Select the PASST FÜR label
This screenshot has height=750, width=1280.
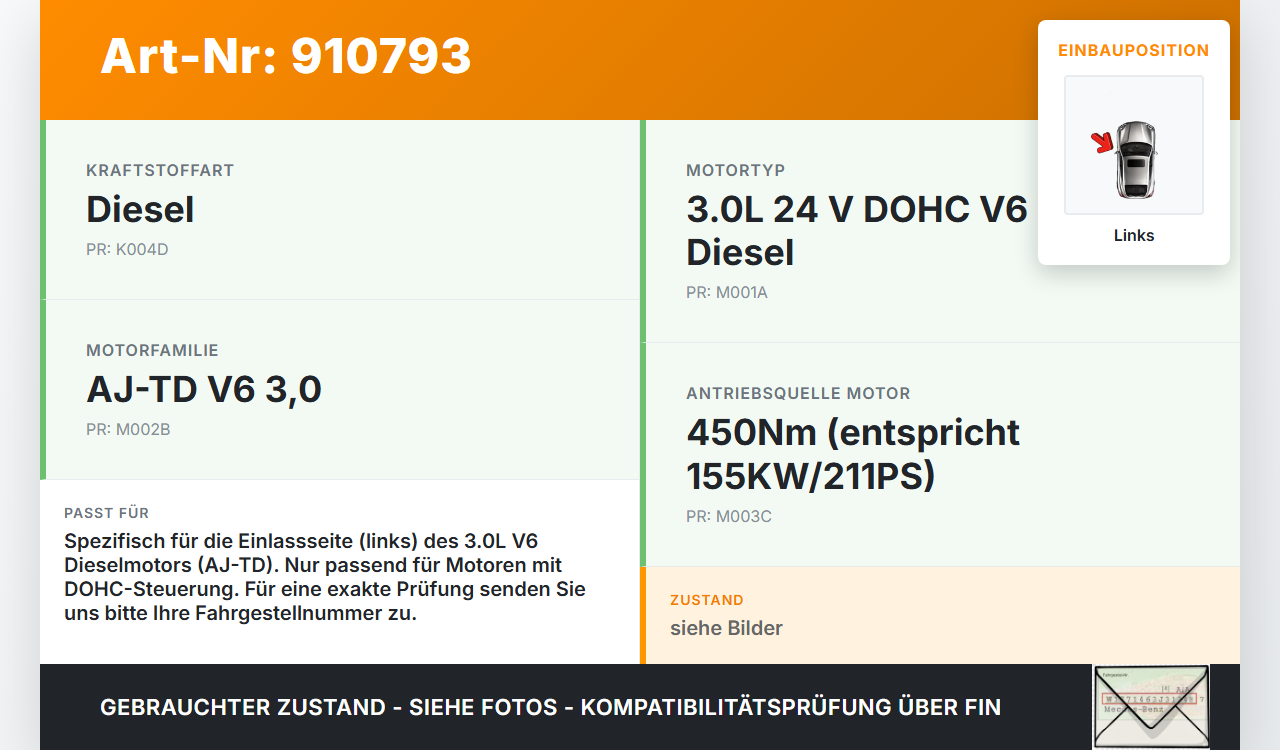[106, 513]
